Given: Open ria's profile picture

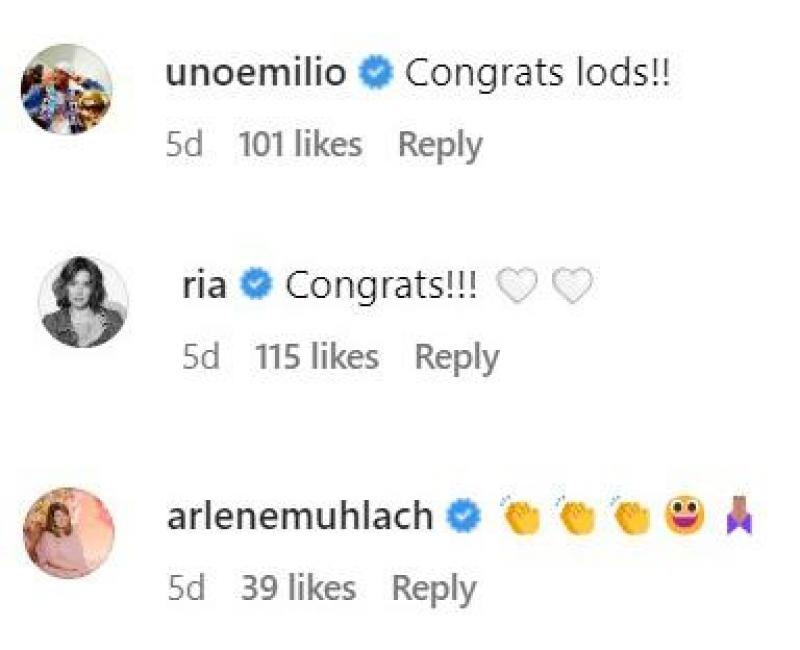Looking at the screenshot, I should pos(83,302).
